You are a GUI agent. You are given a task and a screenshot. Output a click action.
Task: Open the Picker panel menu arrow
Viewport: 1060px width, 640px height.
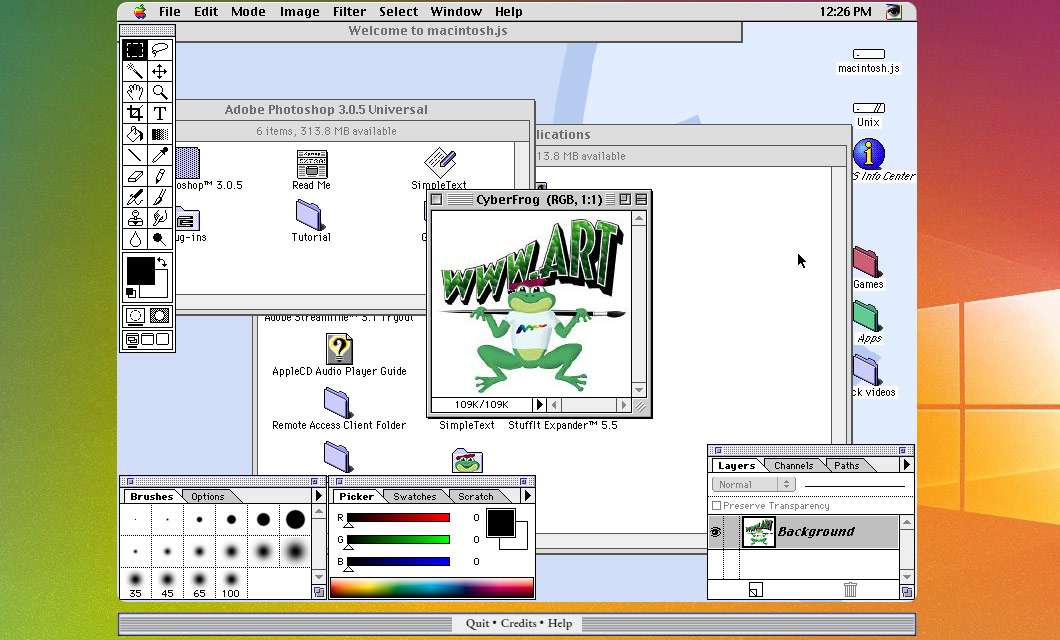pos(527,495)
